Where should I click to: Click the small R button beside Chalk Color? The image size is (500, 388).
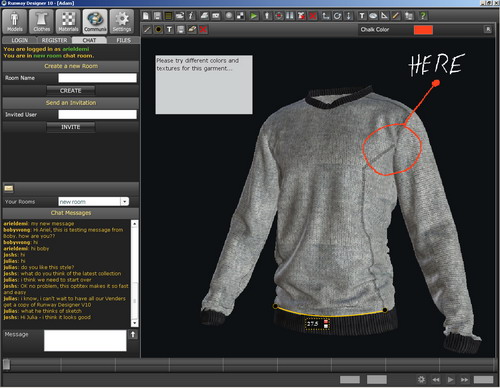488,29
